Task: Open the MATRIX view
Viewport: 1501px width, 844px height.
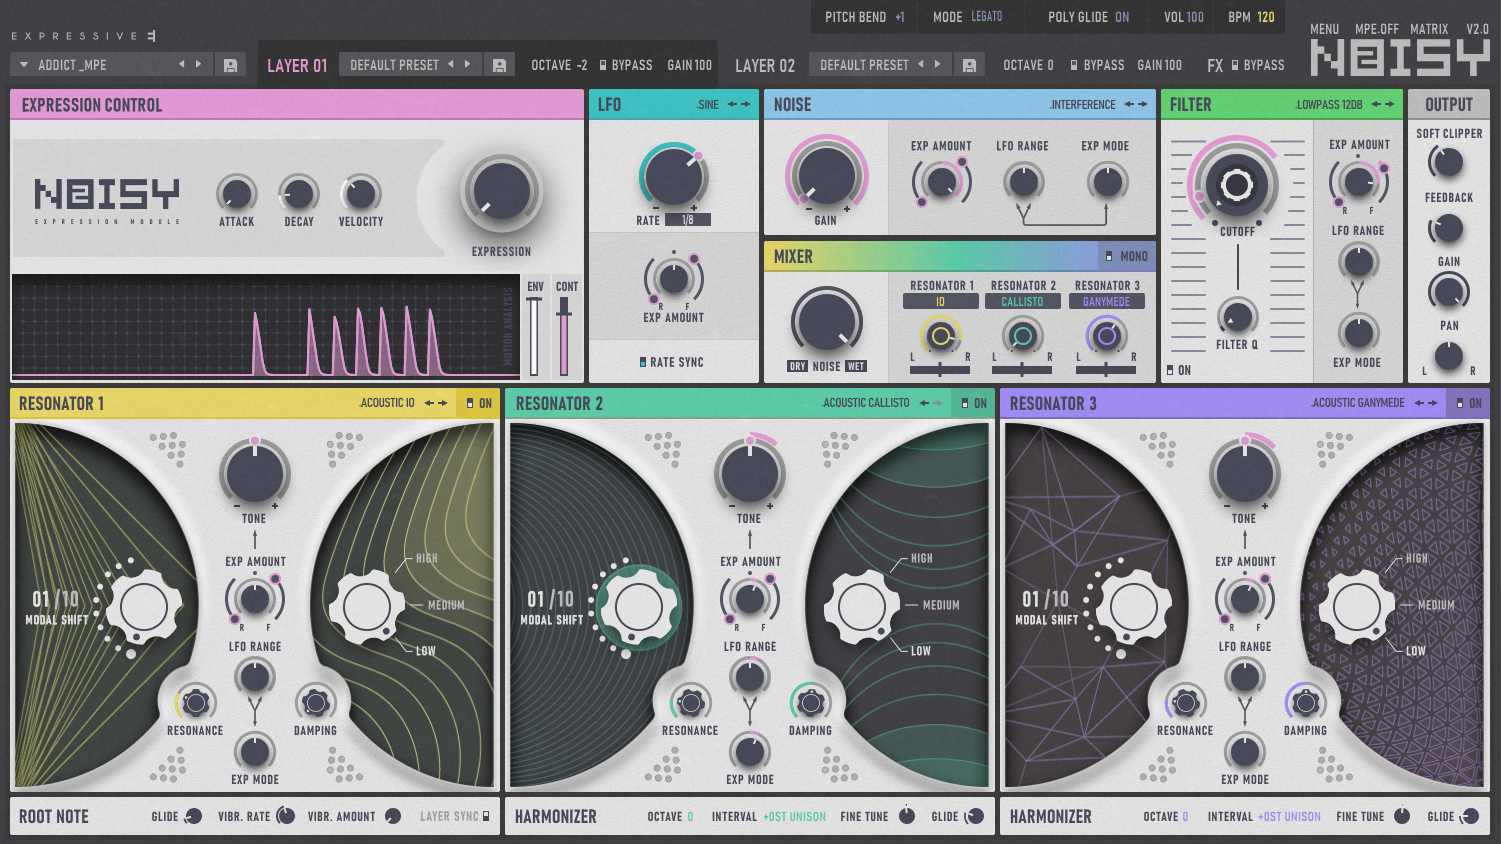Action: click(1428, 29)
